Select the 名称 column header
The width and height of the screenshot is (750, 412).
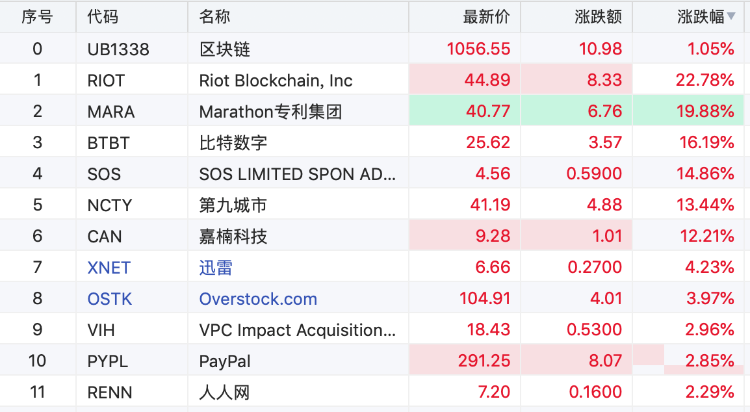click(x=214, y=17)
